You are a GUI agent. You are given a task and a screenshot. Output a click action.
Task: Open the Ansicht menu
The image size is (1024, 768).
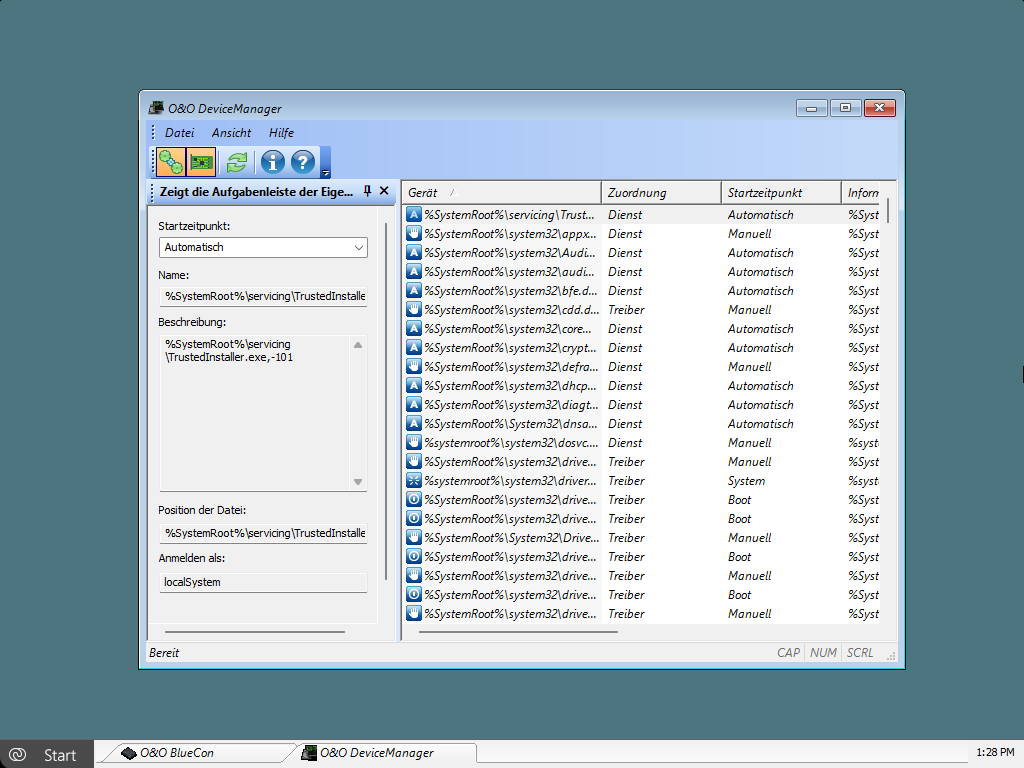(x=231, y=133)
